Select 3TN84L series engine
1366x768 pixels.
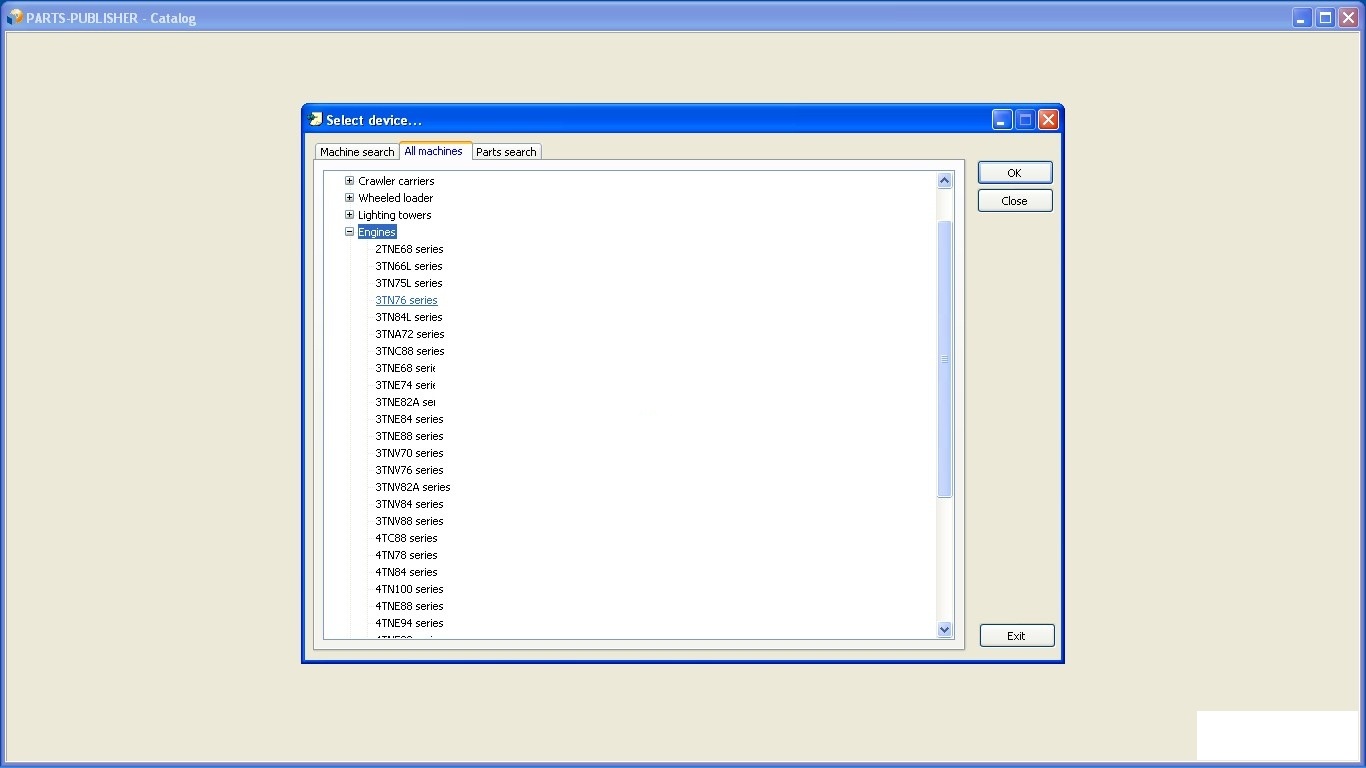[x=409, y=317]
